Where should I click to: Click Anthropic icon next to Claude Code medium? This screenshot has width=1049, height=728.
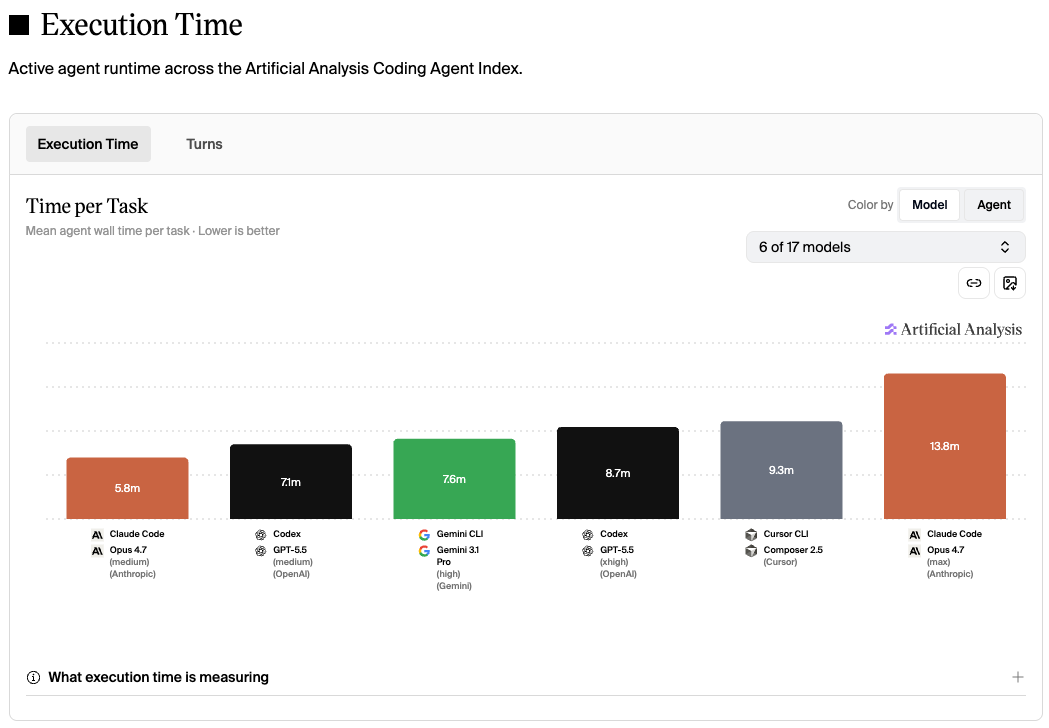click(x=98, y=535)
